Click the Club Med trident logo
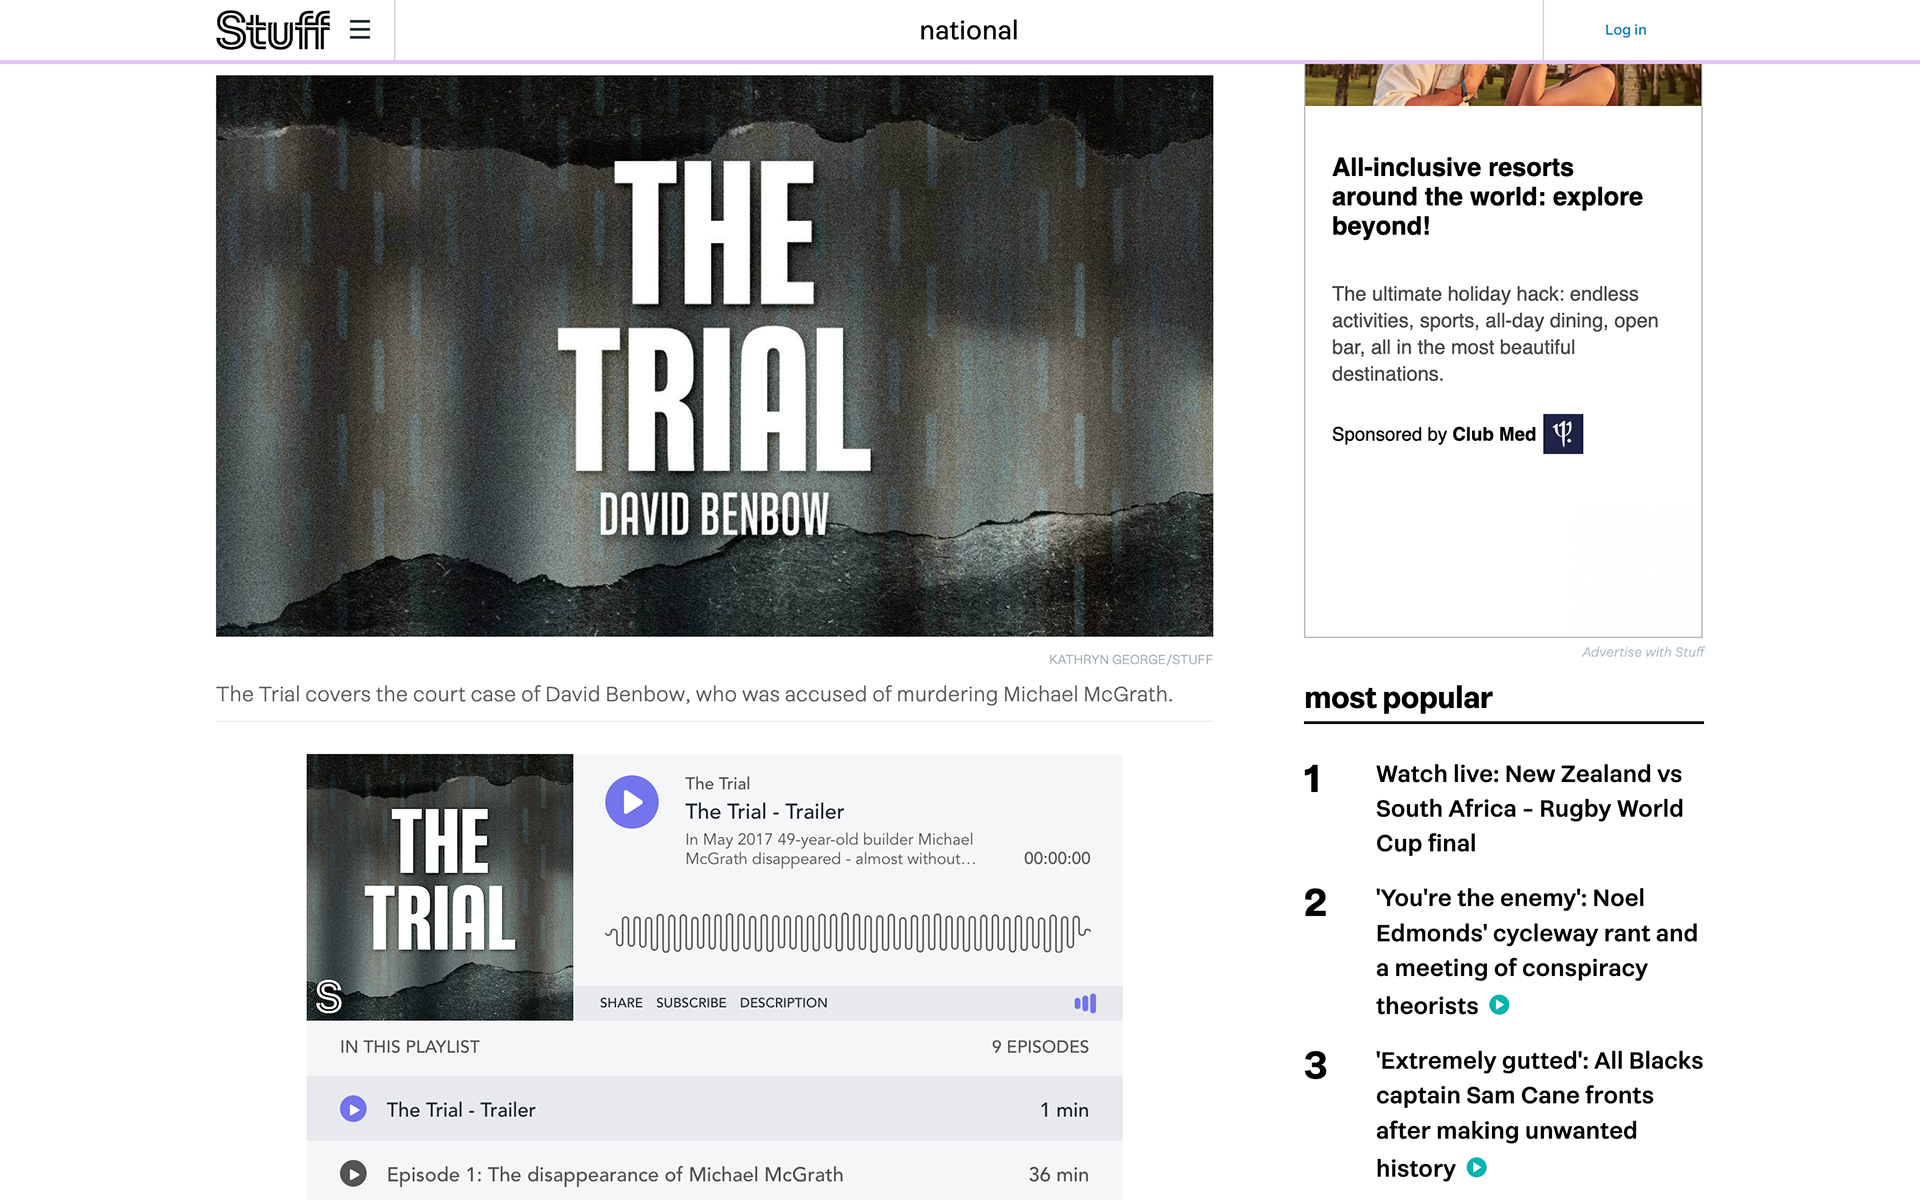The image size is (1920, 1200). pos(1563,434)
